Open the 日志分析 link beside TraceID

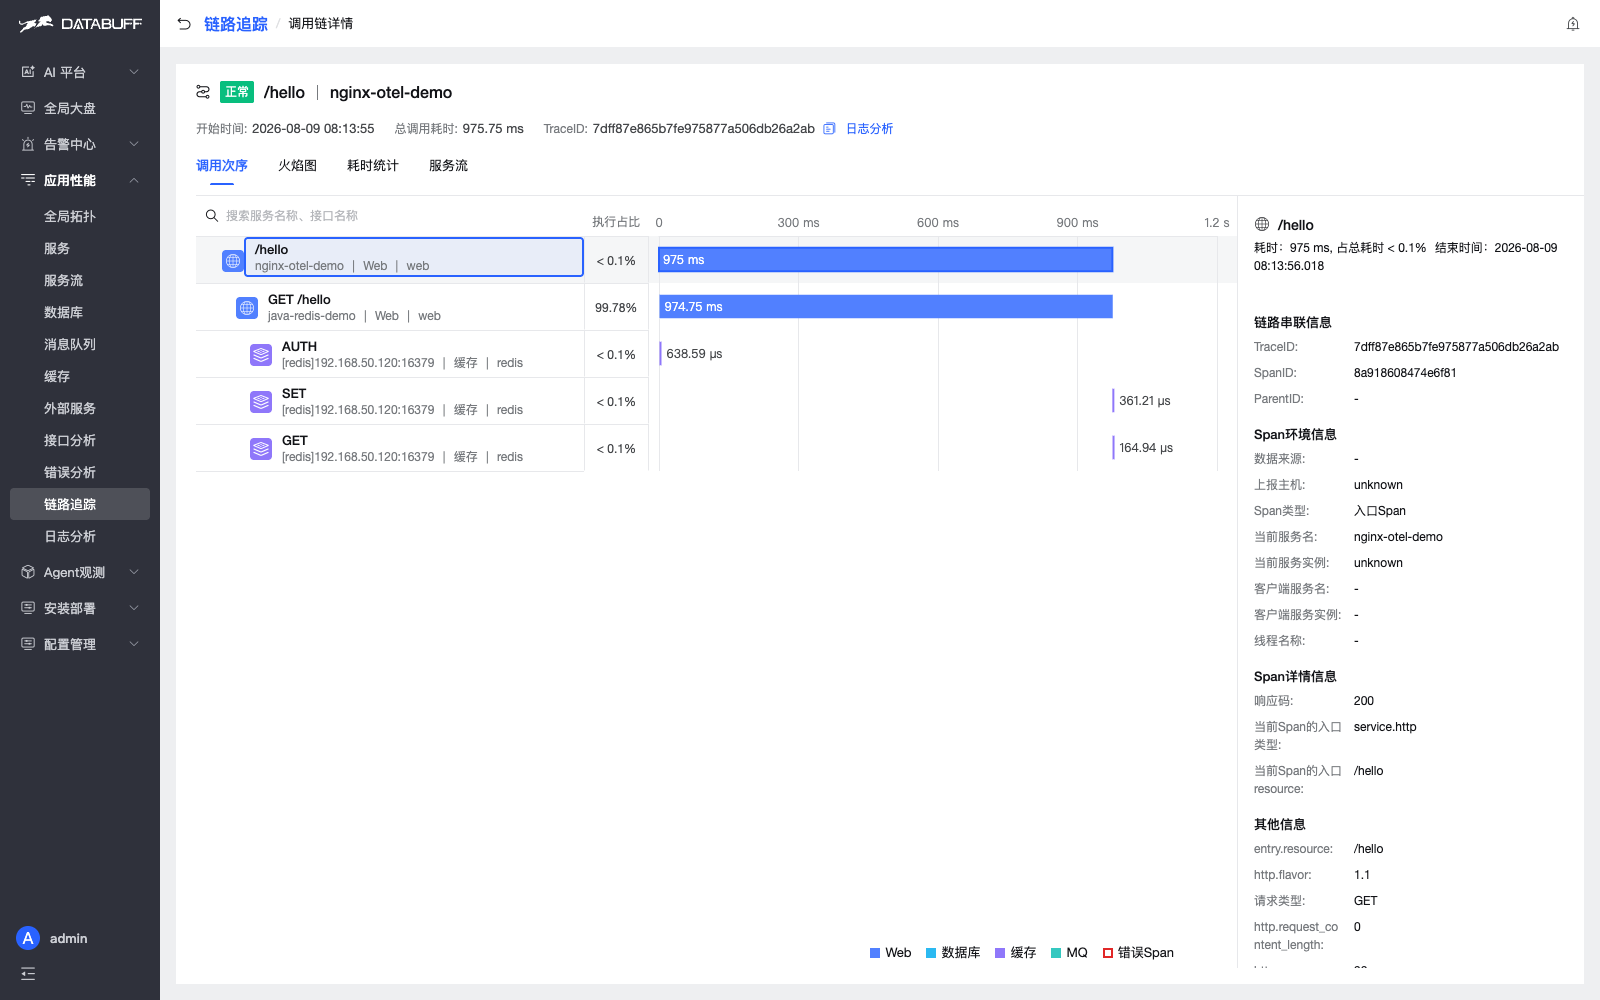click(869, 129)
